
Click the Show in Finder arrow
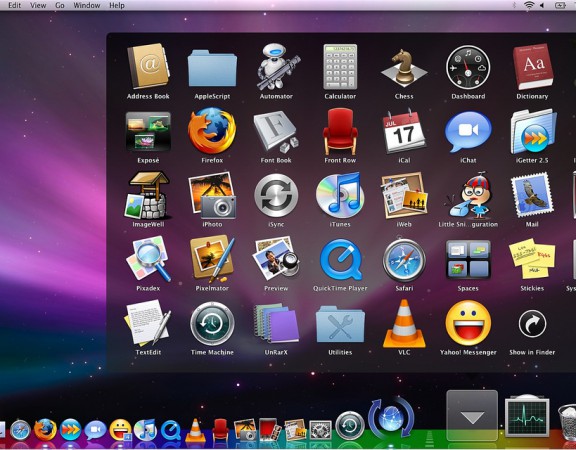[532, 324]
